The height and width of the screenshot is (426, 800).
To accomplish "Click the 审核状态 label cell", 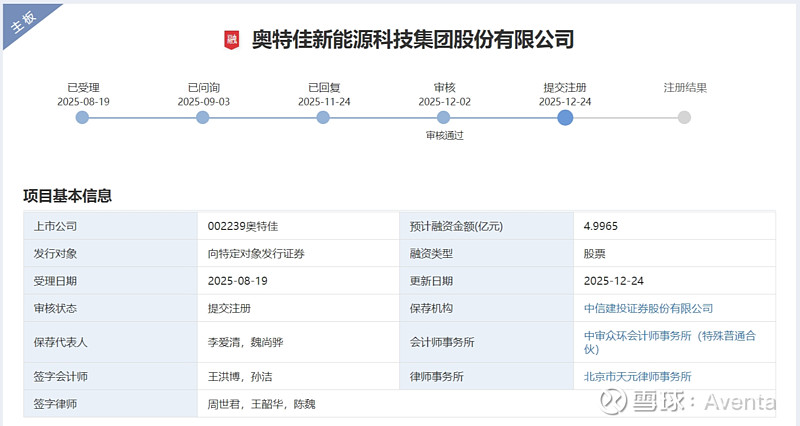I will 111,308.
